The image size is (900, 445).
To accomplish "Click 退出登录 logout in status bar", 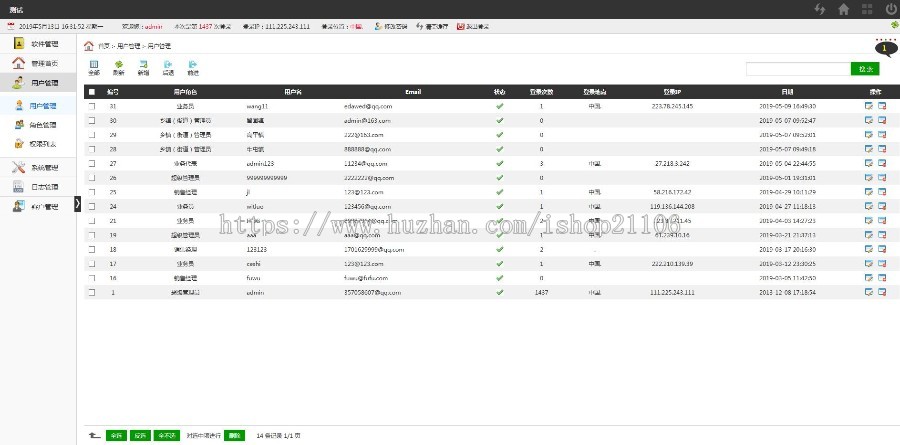I will point(473,26).
